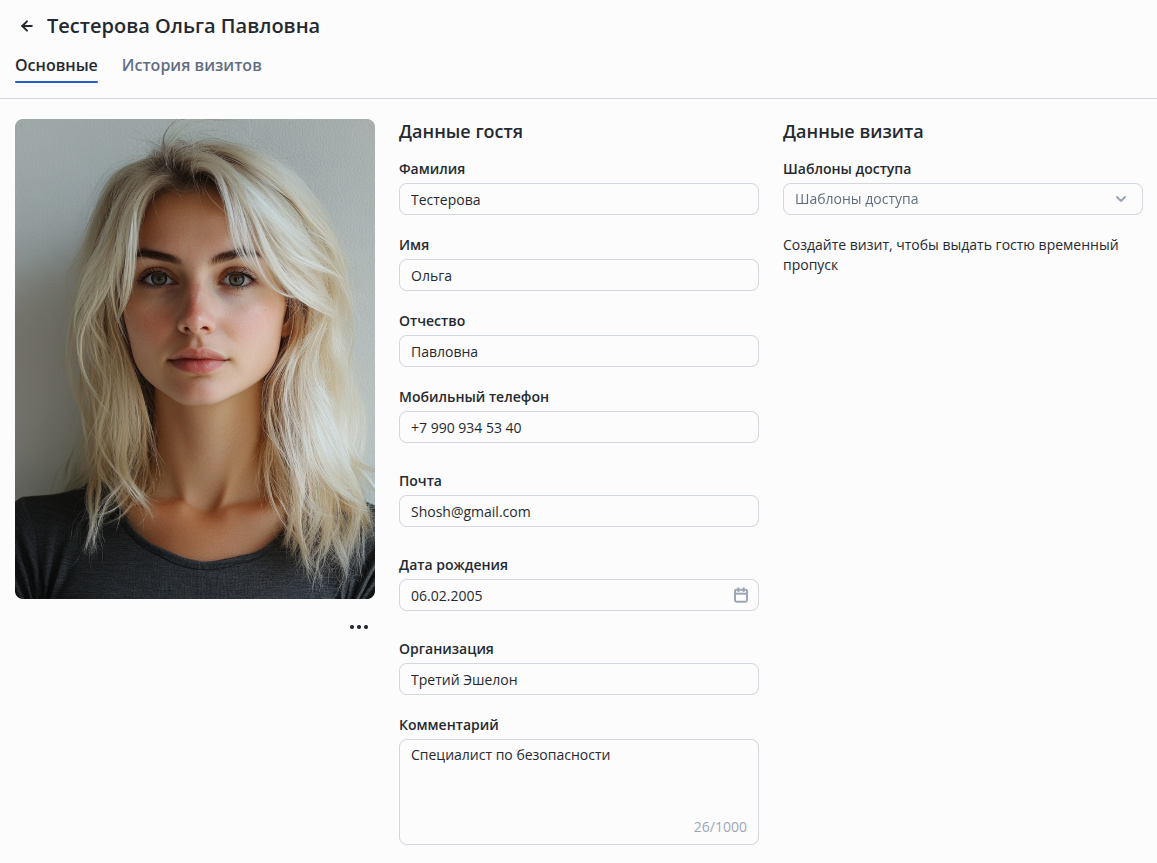Viewport: 1157px width, 863px height.
Task: Click the page title Тестерова Ольга Павловна
Action: 183,27
